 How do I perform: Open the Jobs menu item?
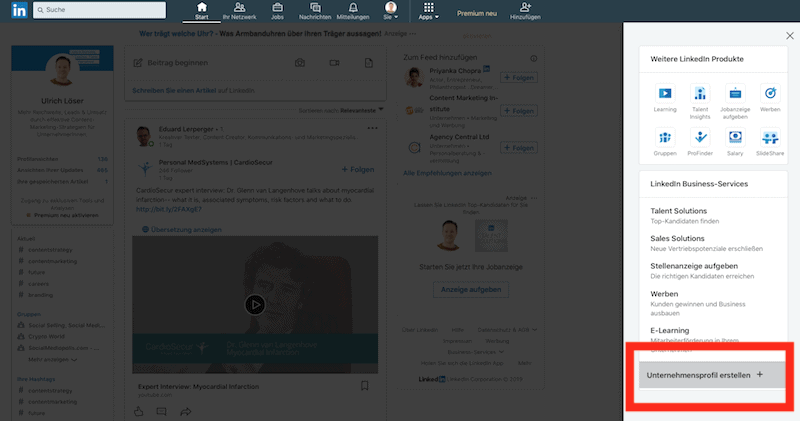pyautogui.click(x=277, y=11)
